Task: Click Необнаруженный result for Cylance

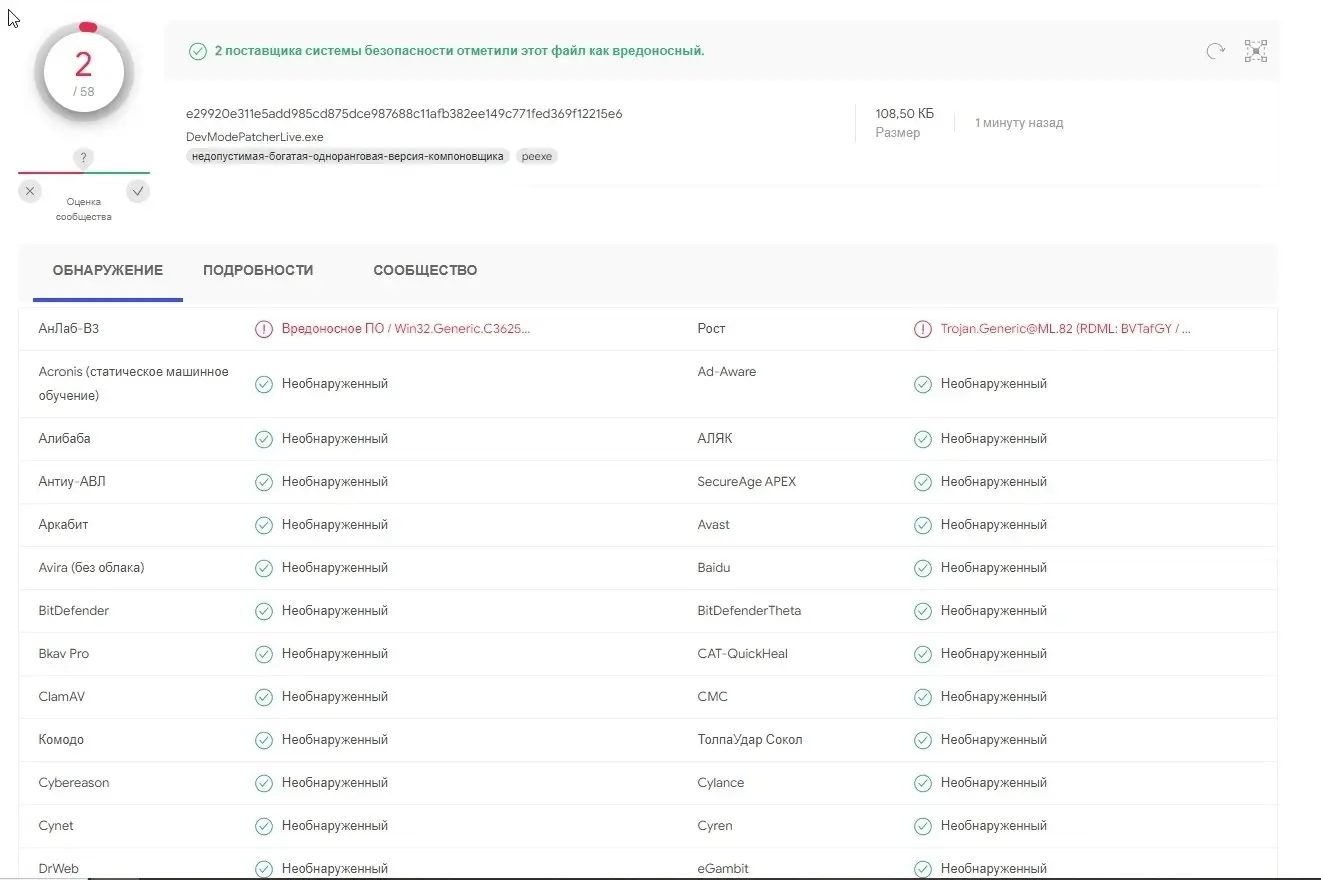Action: [994, 783]
